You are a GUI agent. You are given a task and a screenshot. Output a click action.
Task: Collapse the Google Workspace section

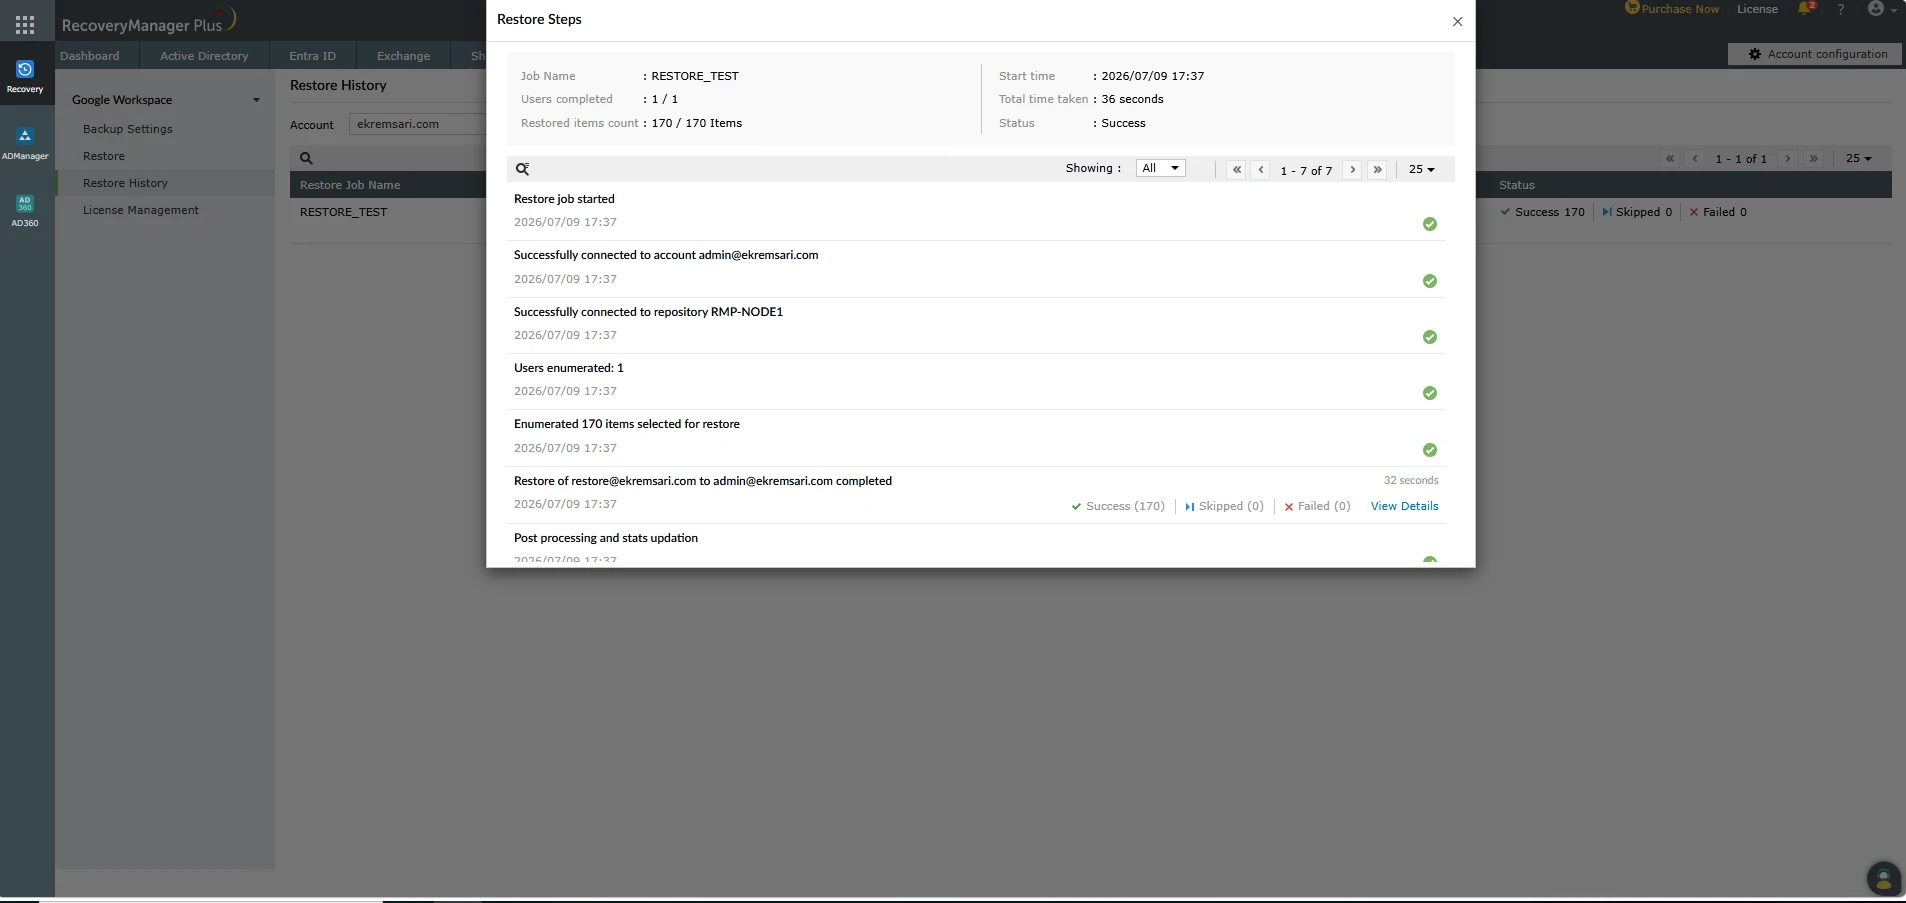tap(256, 100)
